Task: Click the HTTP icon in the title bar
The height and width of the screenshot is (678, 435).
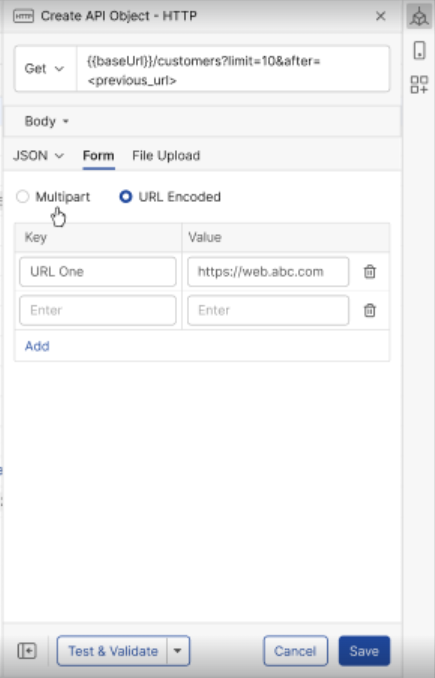Action: tap(23, 16)
